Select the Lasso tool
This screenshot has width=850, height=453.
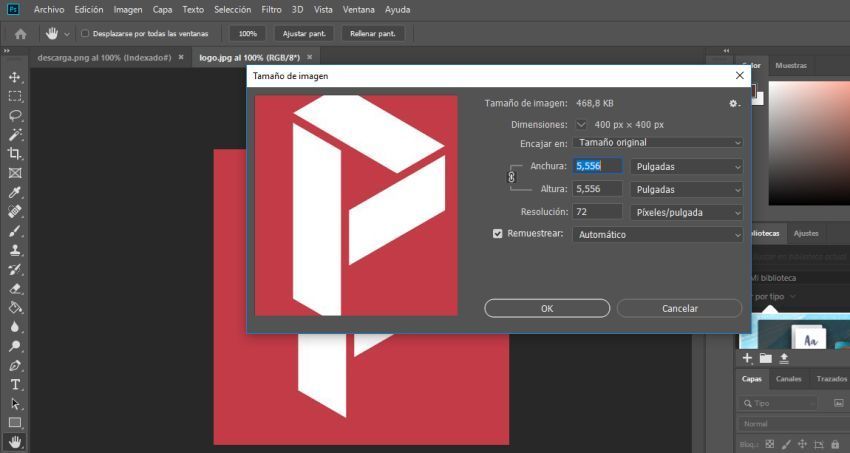(x=15, y=115)
